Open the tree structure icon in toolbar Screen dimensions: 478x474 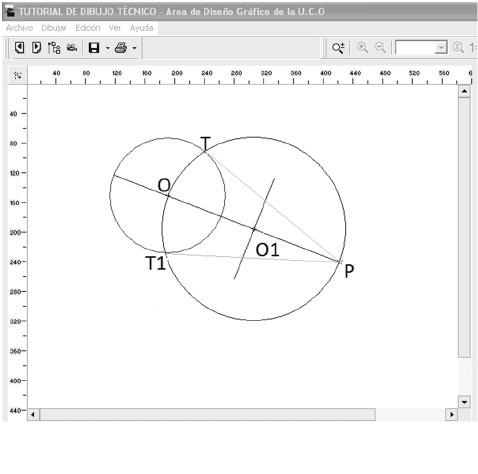(x=54, y=48)
